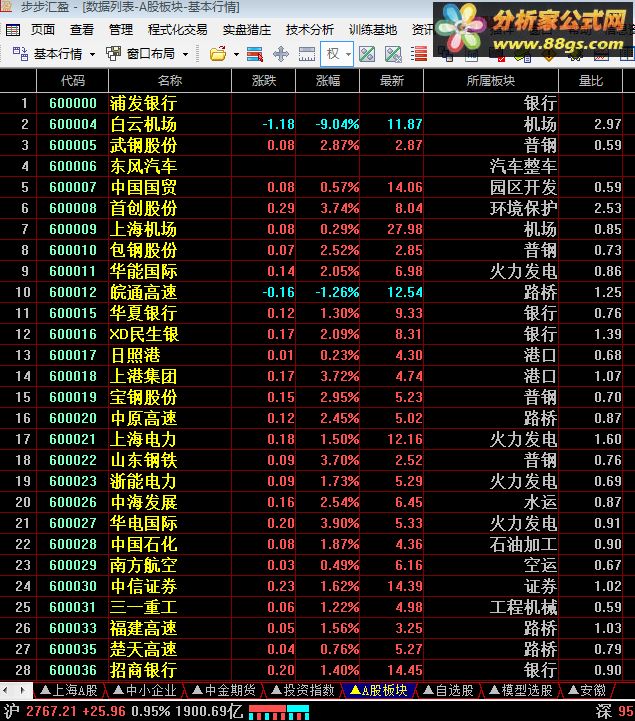Image resolution: width=635 pixels, height=721 pixels.
Task: Select stock 东风汽车
Action: coord(143,166)
